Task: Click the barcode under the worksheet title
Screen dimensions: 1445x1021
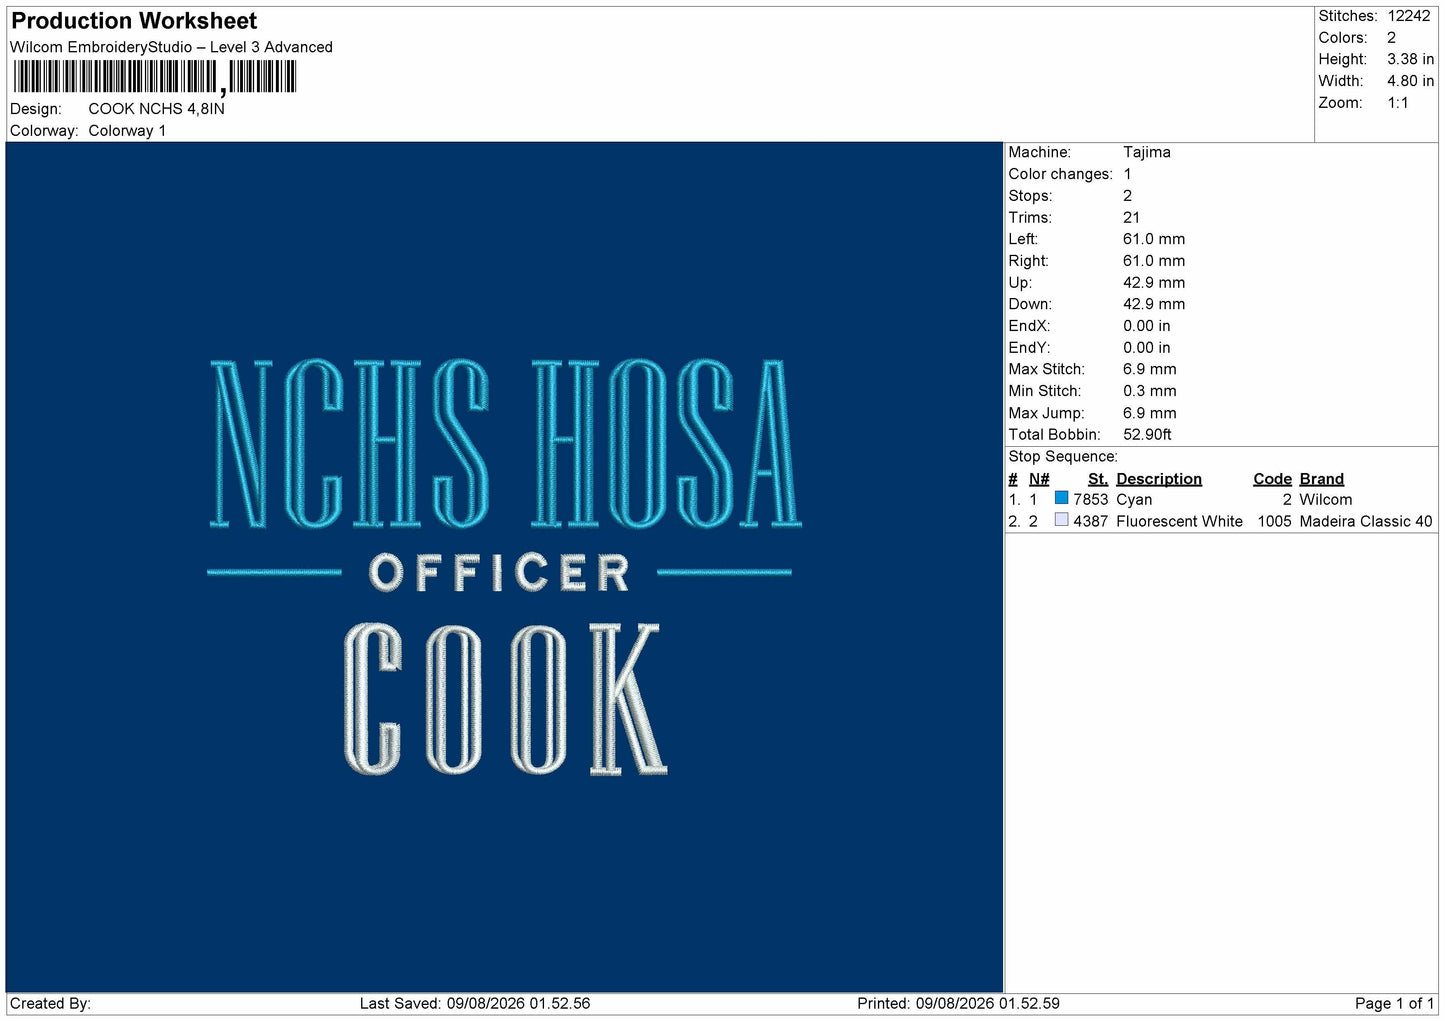Action: point(155,77)
